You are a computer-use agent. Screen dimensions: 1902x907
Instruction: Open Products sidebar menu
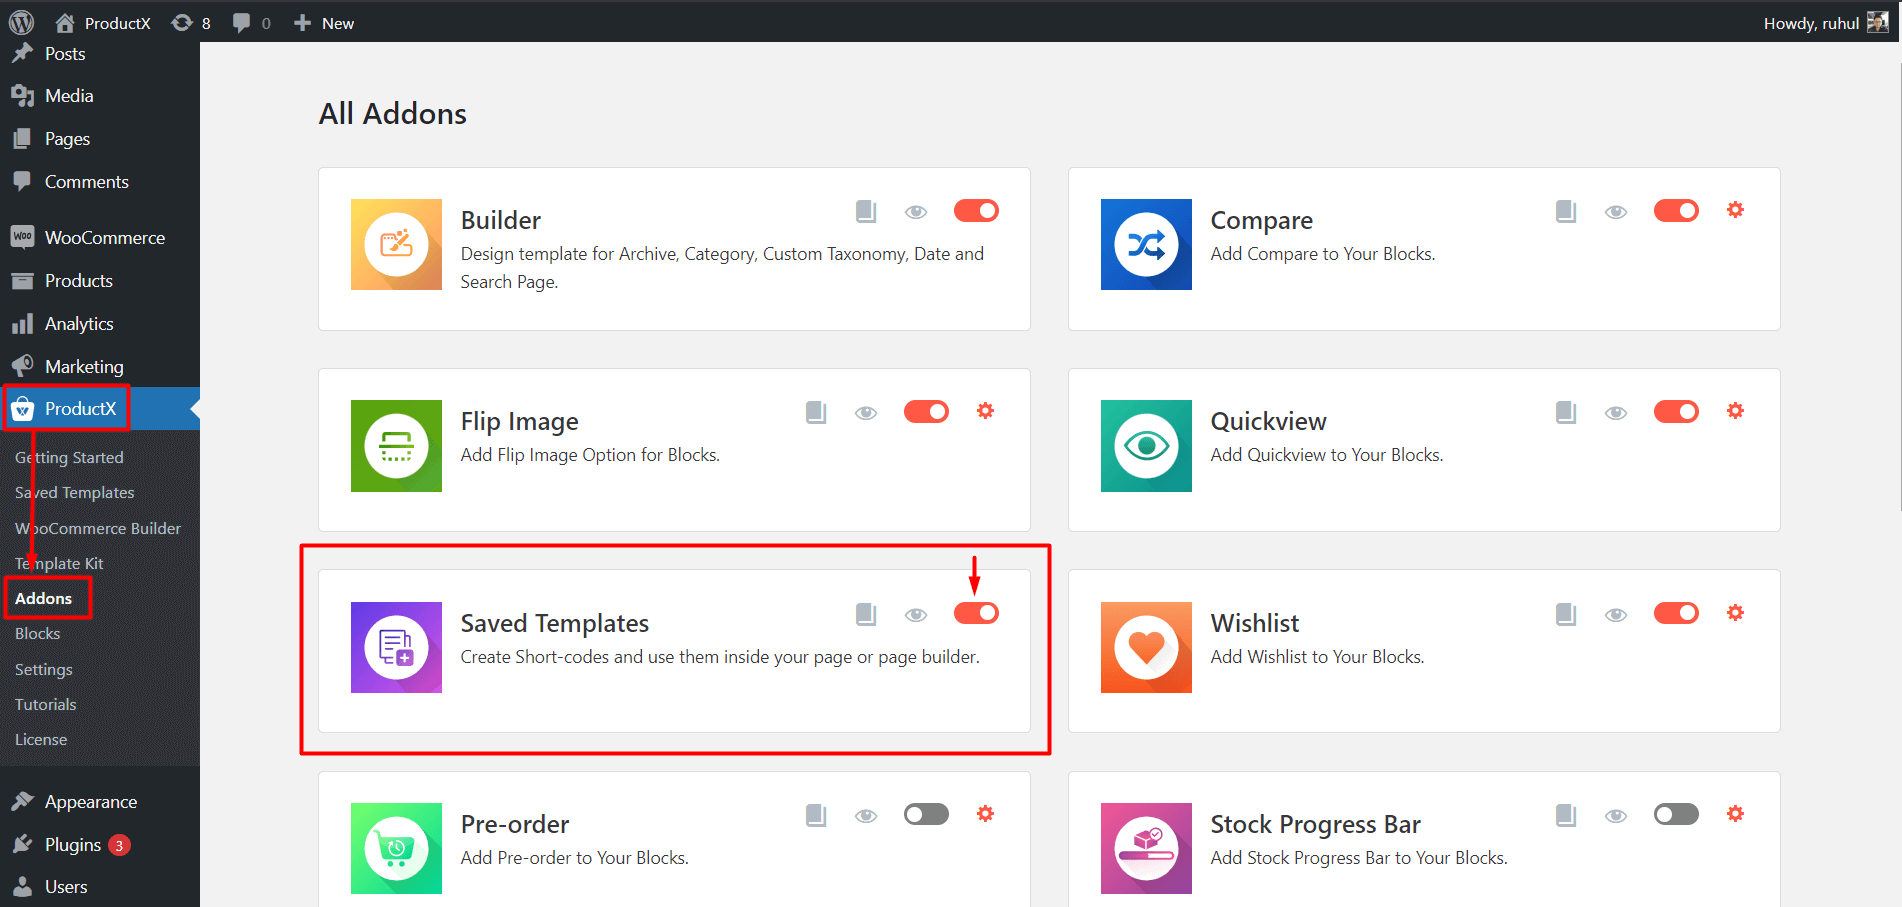[x=100, y=281]
